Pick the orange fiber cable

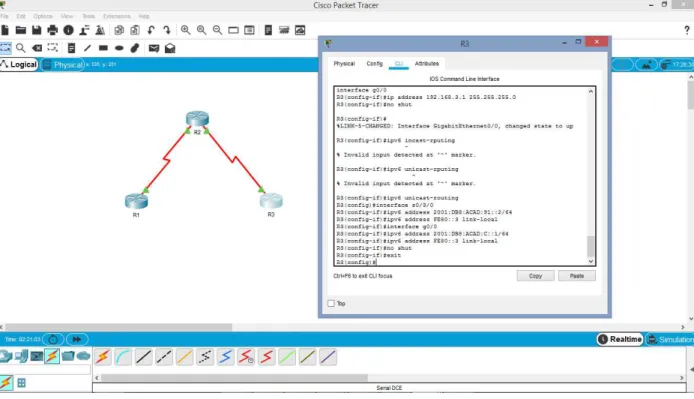184,356
